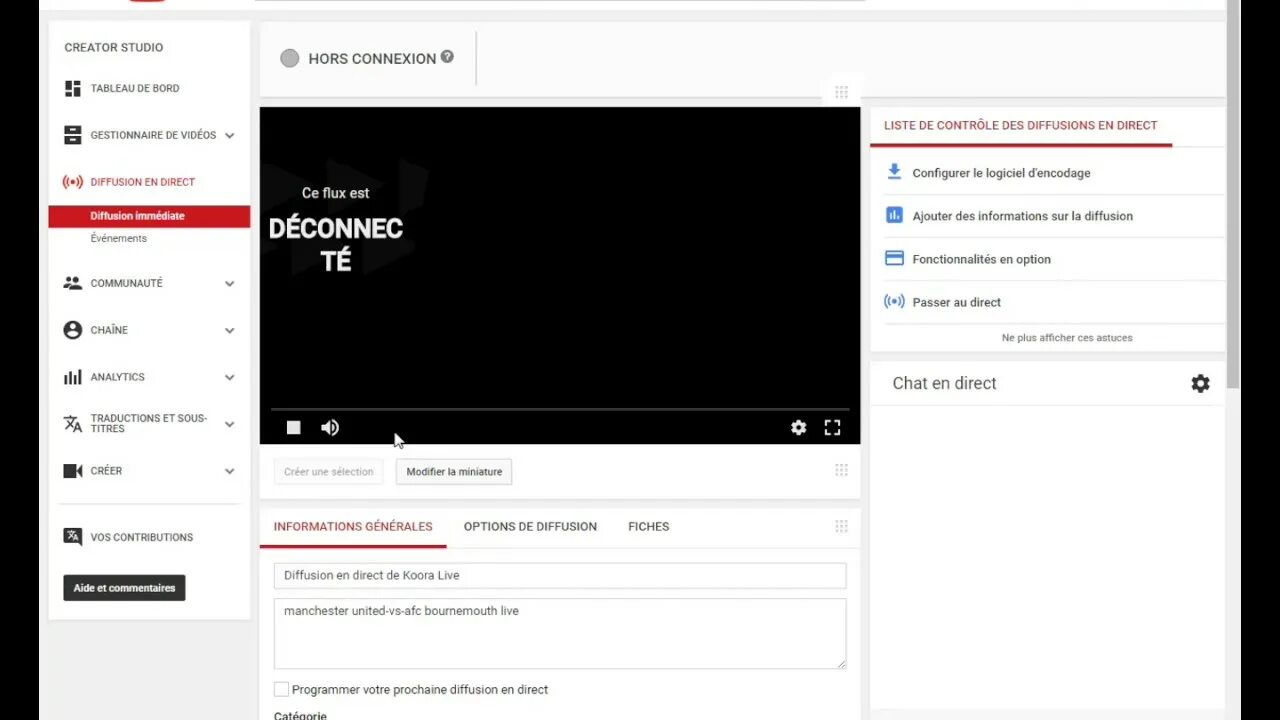Click the Traductions et sous-titres translate icon
The width and height of the screenshot is (1280, 720).
point(73,424)
